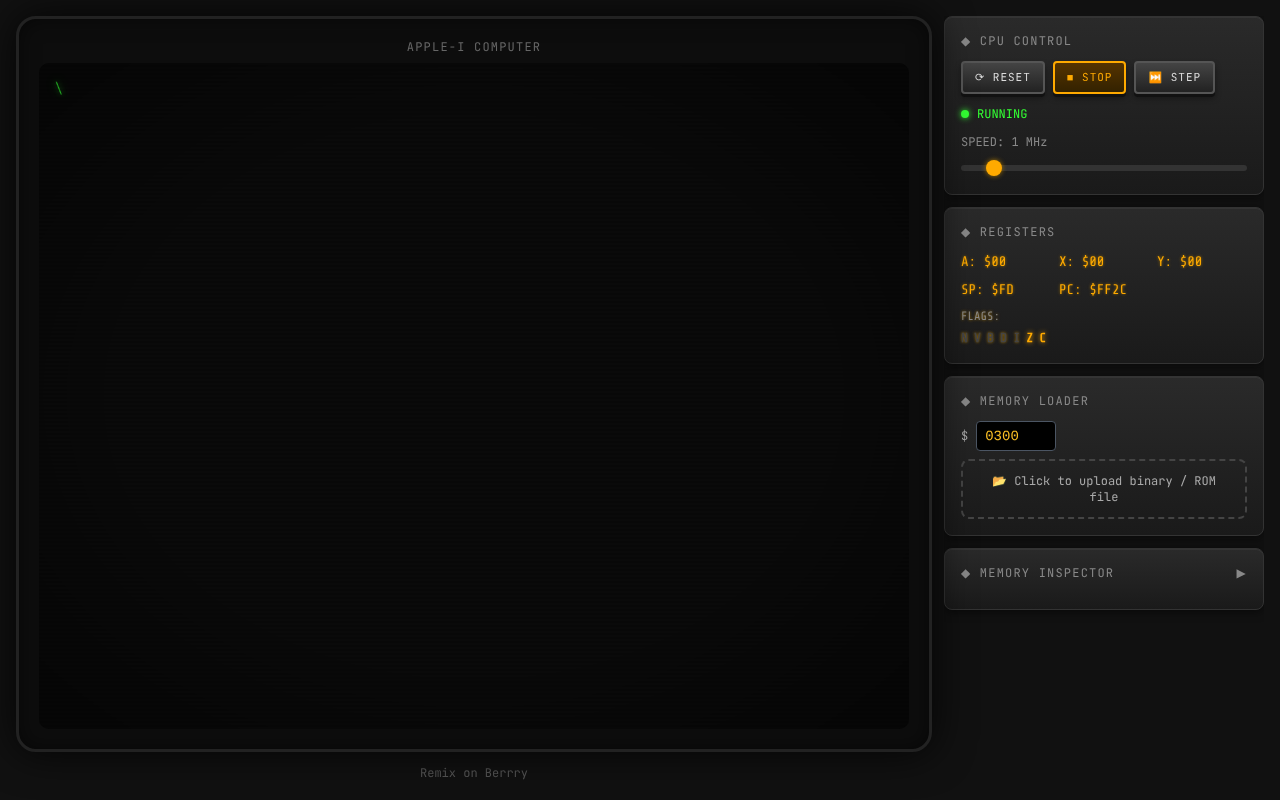Click to upload binary / ROM file

point(1104,489)
